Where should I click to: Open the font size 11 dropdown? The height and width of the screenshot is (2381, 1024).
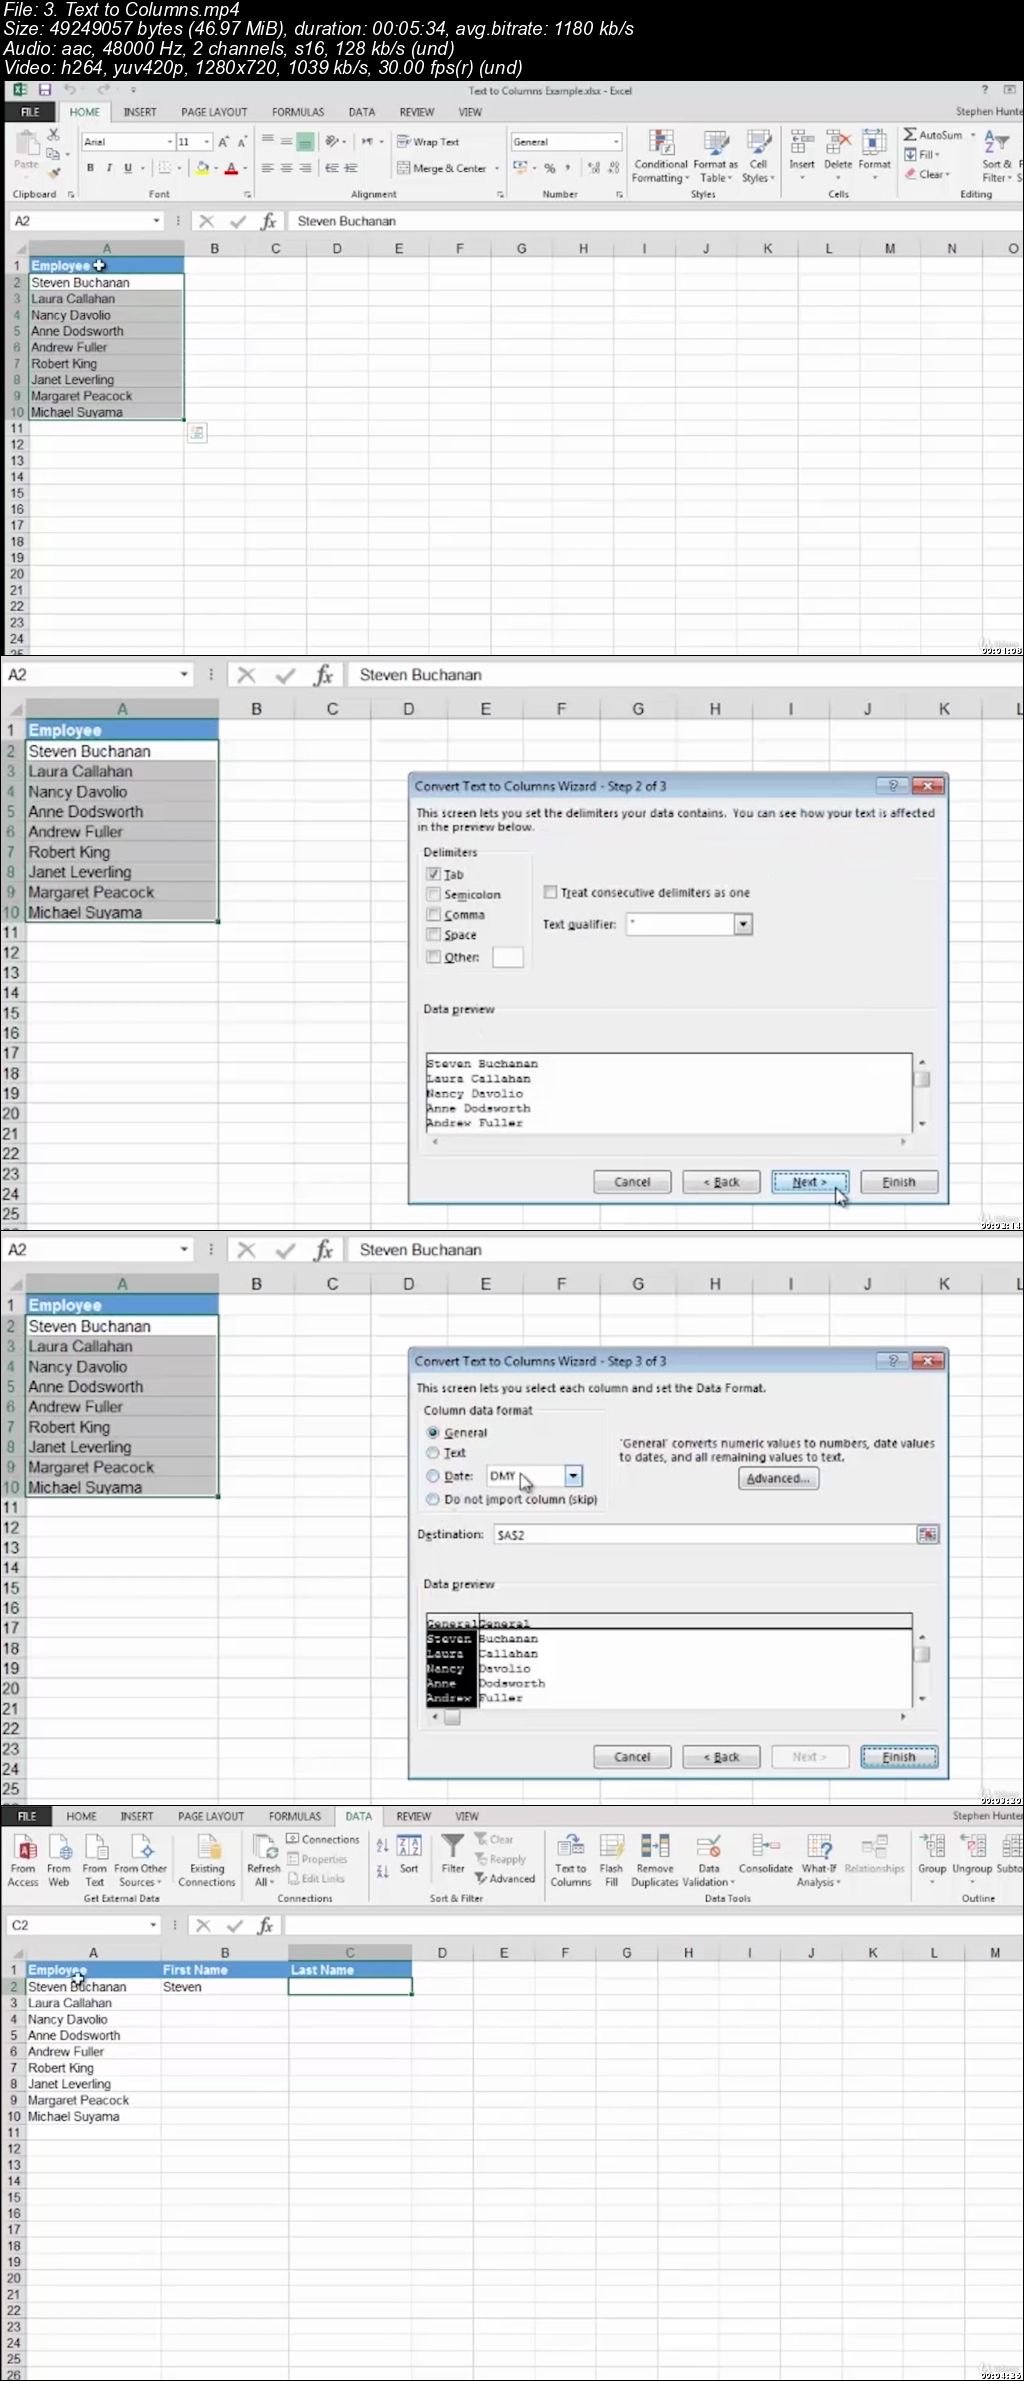[x=207, y=142]
